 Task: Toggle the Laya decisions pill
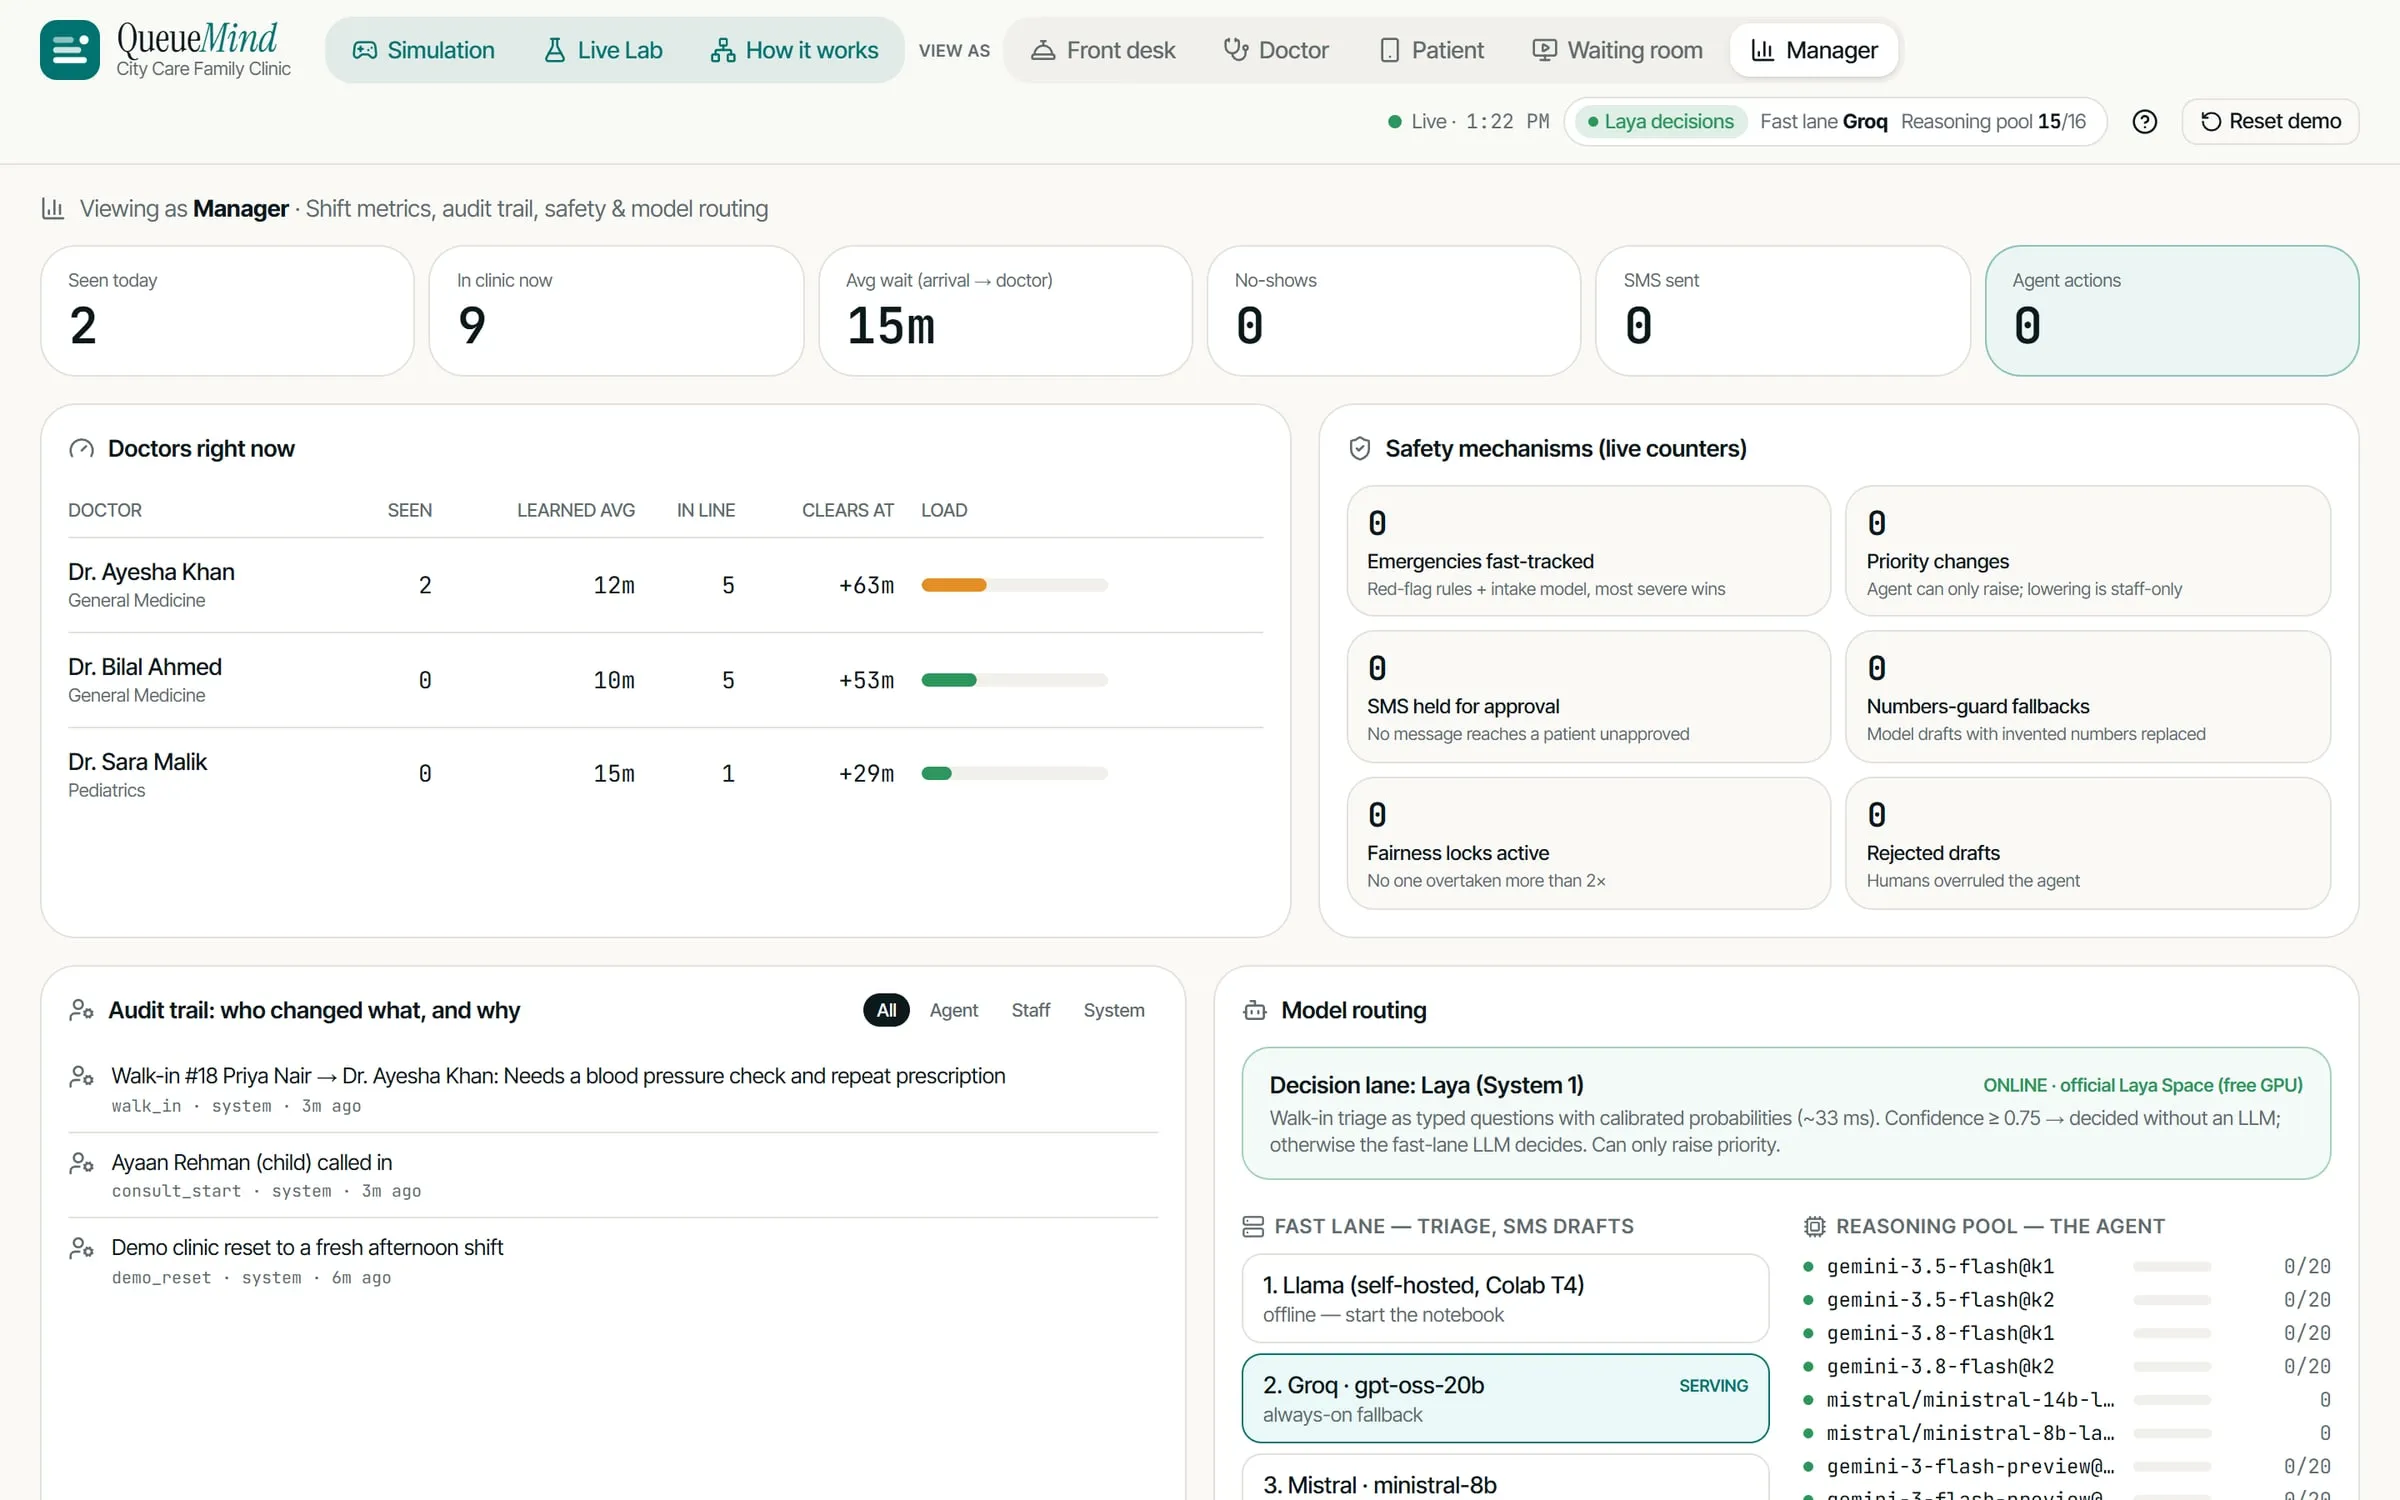click(1660, 122)
